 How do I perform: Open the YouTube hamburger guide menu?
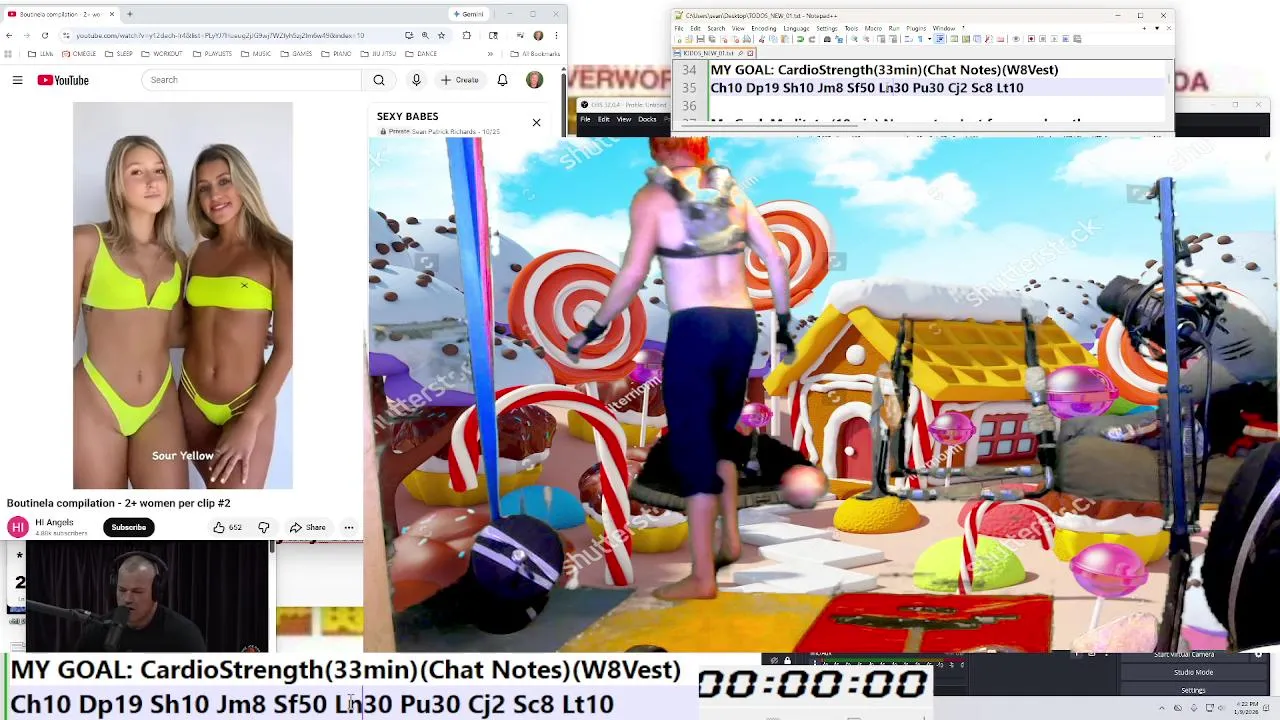point(17,80)
